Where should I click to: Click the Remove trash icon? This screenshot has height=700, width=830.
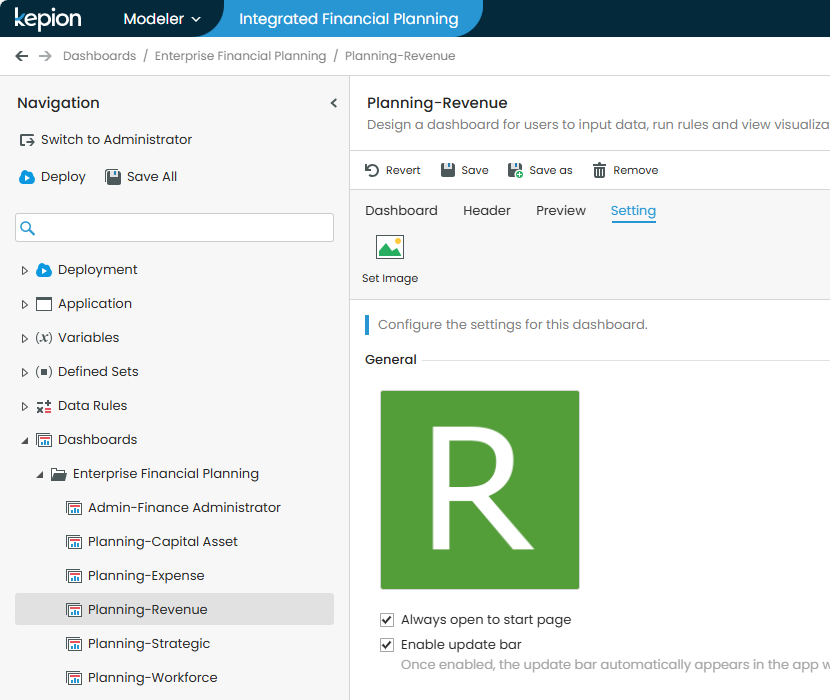click(599, 170)
